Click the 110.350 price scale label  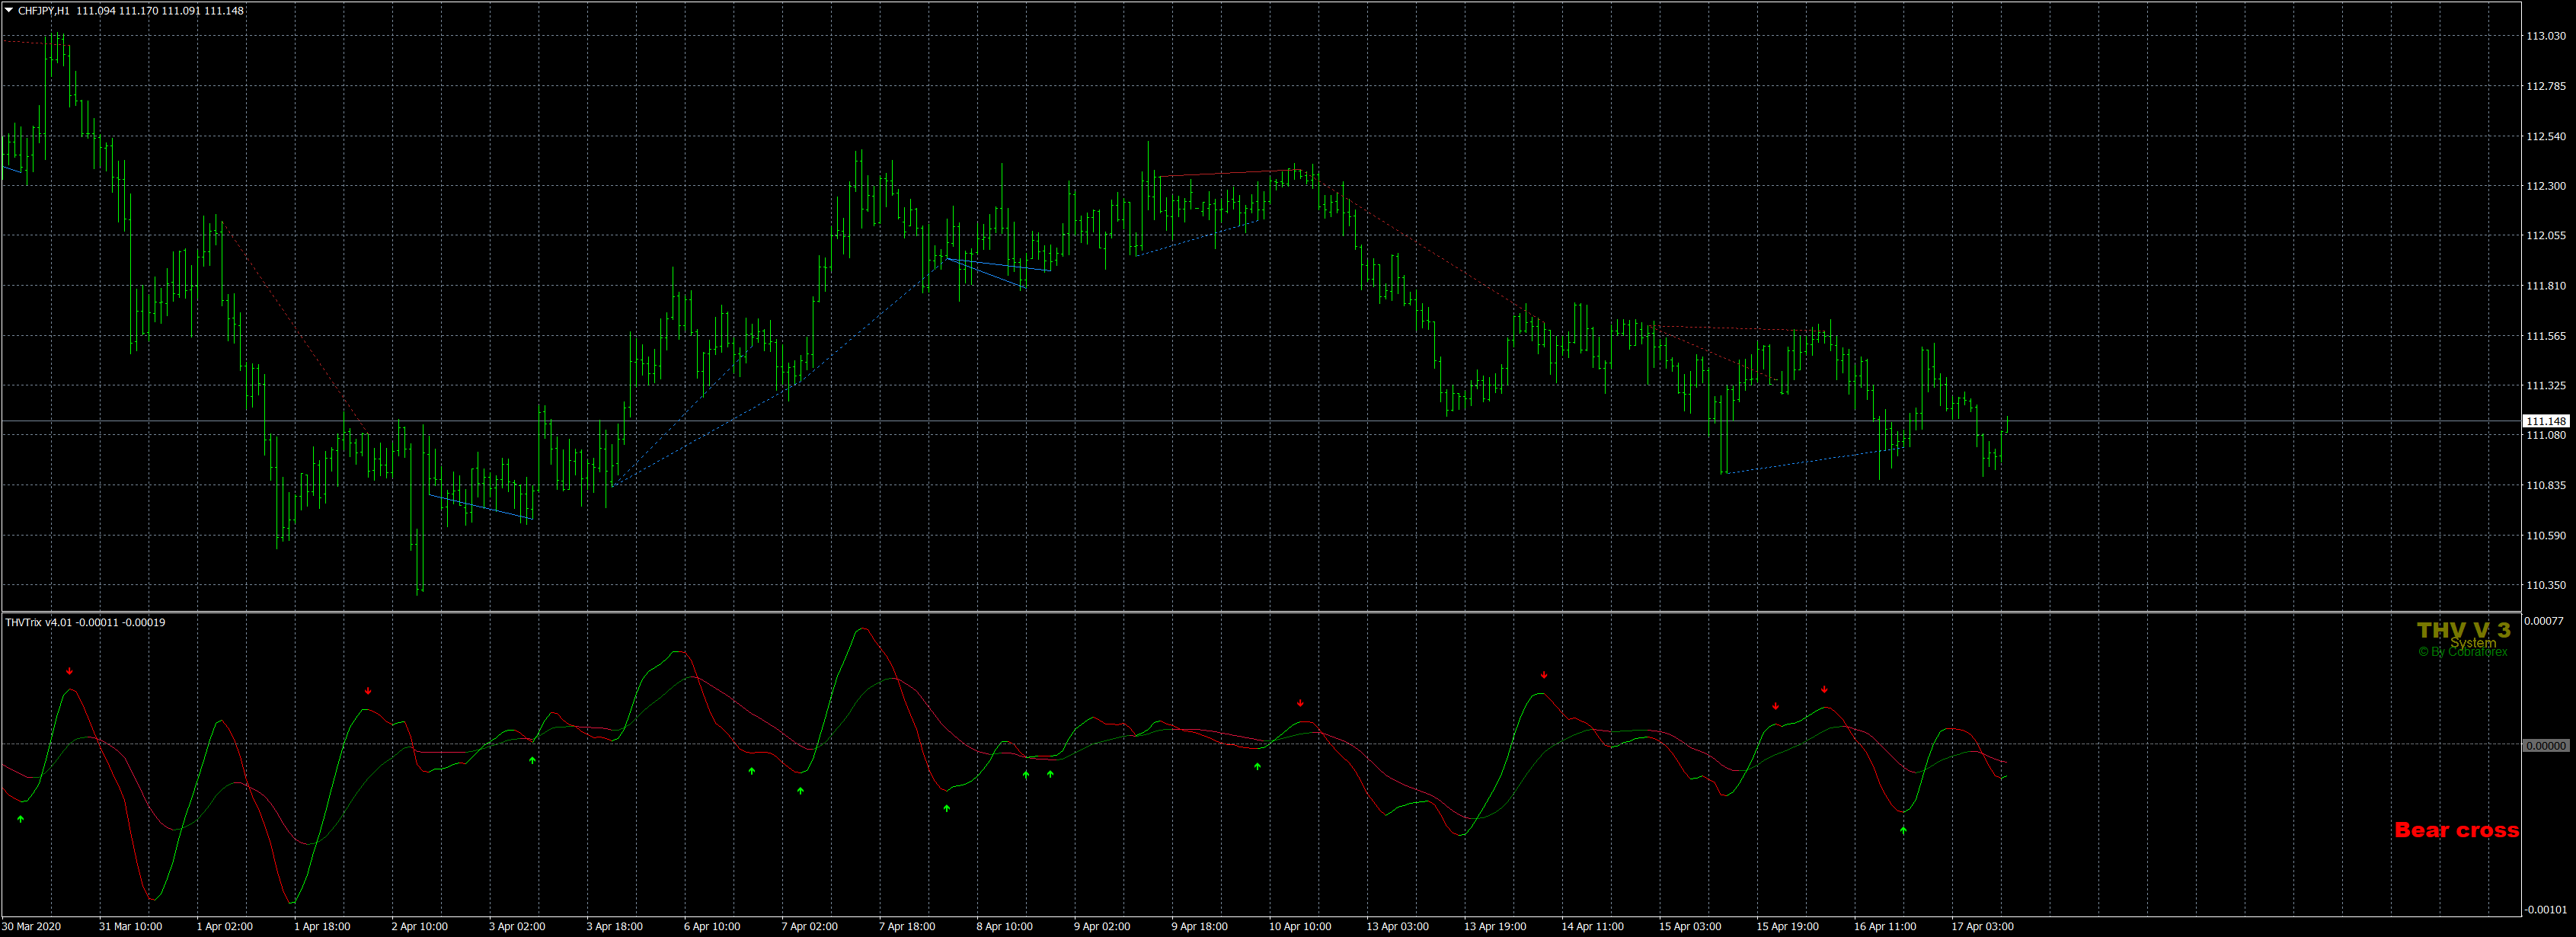point(2545,585)
